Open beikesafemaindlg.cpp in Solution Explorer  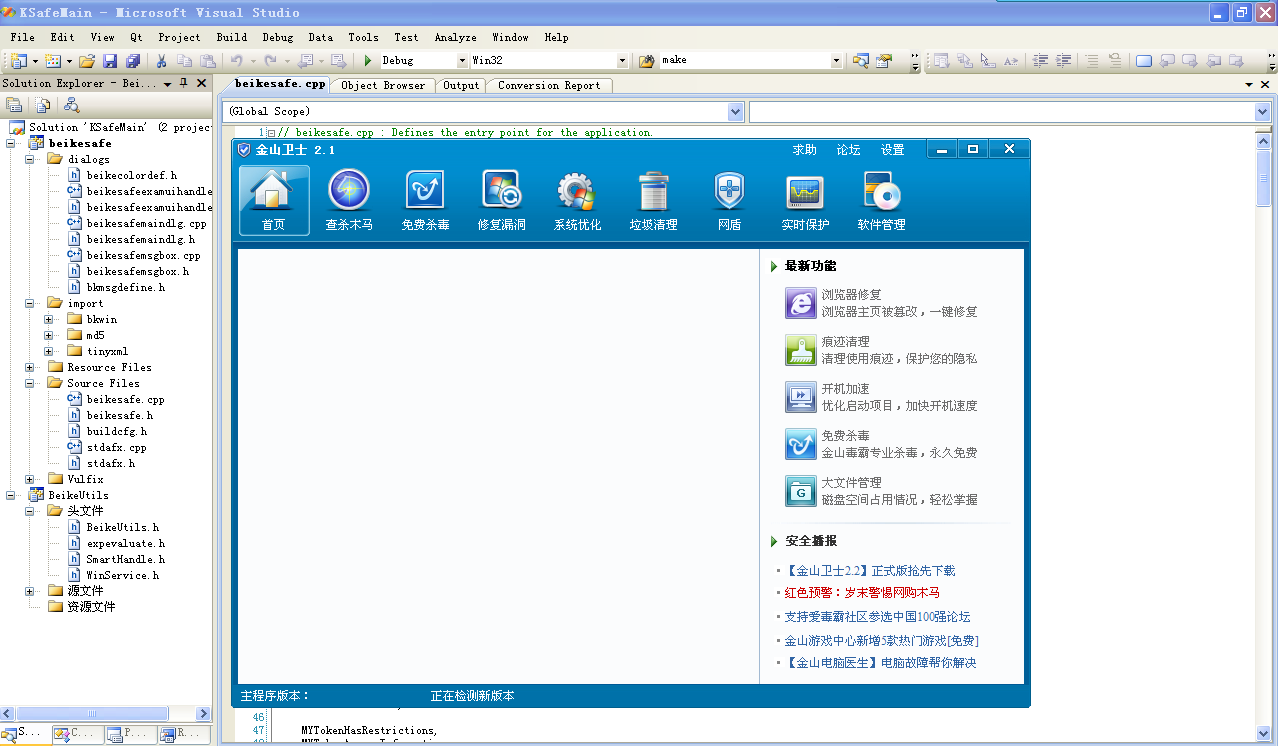[x=146, y=224]
